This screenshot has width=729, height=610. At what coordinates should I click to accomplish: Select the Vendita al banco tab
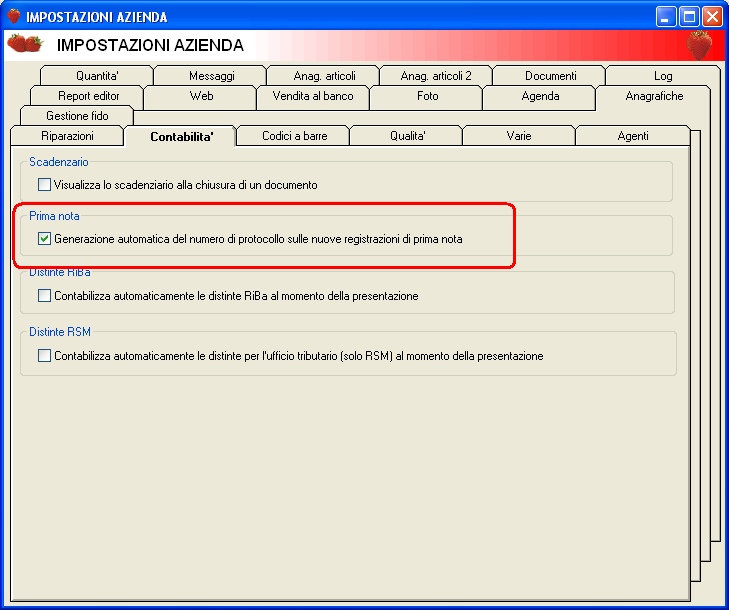click(x=313, y=96)
